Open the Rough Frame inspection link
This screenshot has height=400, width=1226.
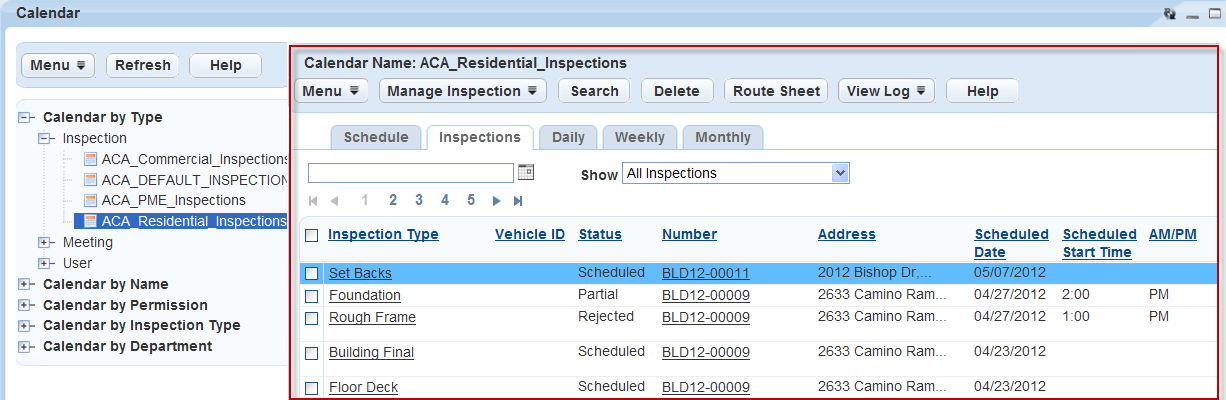pos(372,317)
